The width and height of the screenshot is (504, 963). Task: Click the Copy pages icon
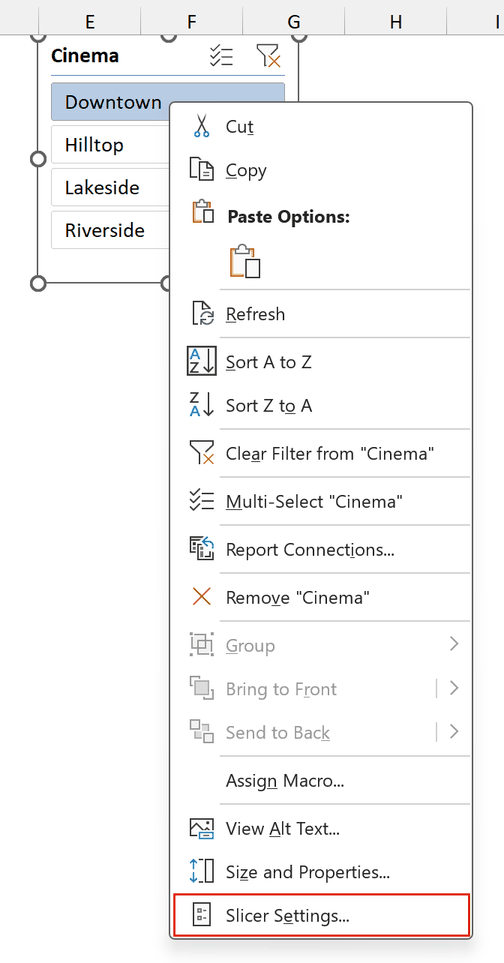pos(201,169)
